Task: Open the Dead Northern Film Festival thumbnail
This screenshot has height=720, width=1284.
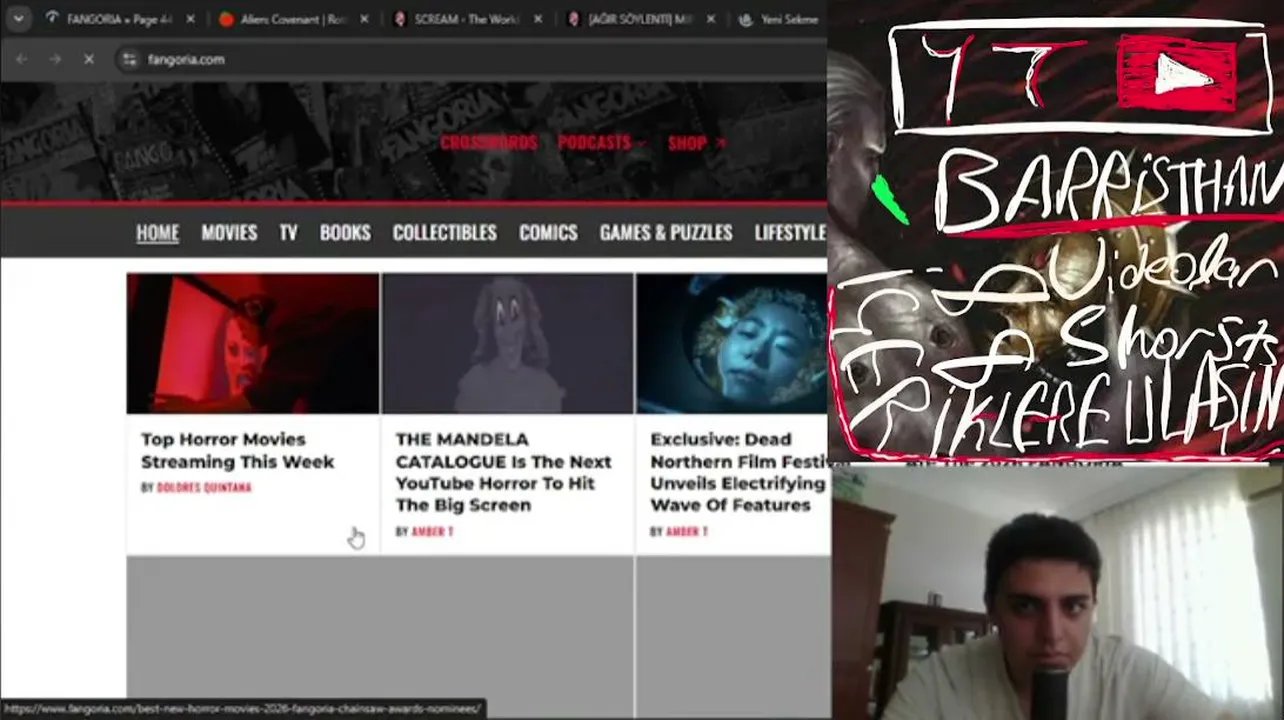Action: [732, 344]
